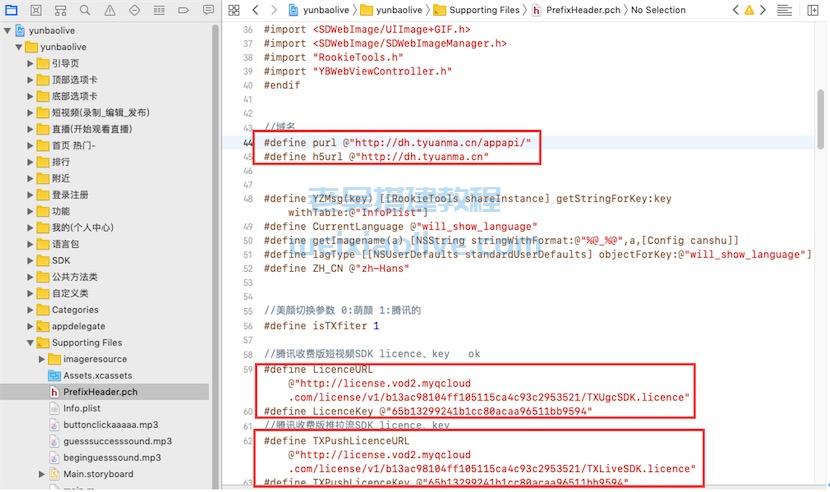830x492 pixels.
Task: Open the Test navigator diamond icon
Action: tap(134, 10)
